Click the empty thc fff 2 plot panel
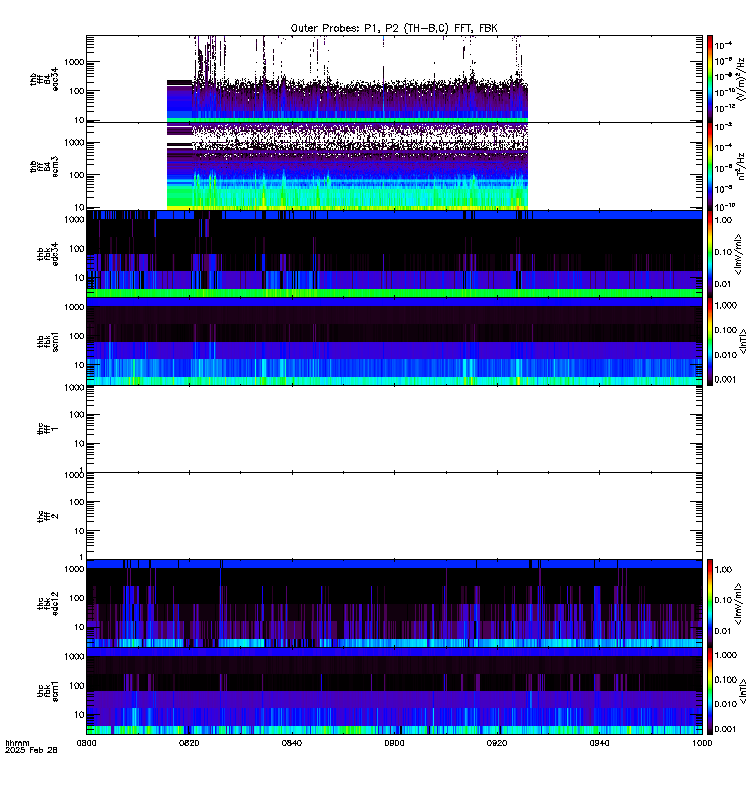The height and width of the screenshot is (800, 750). [394, 516]
